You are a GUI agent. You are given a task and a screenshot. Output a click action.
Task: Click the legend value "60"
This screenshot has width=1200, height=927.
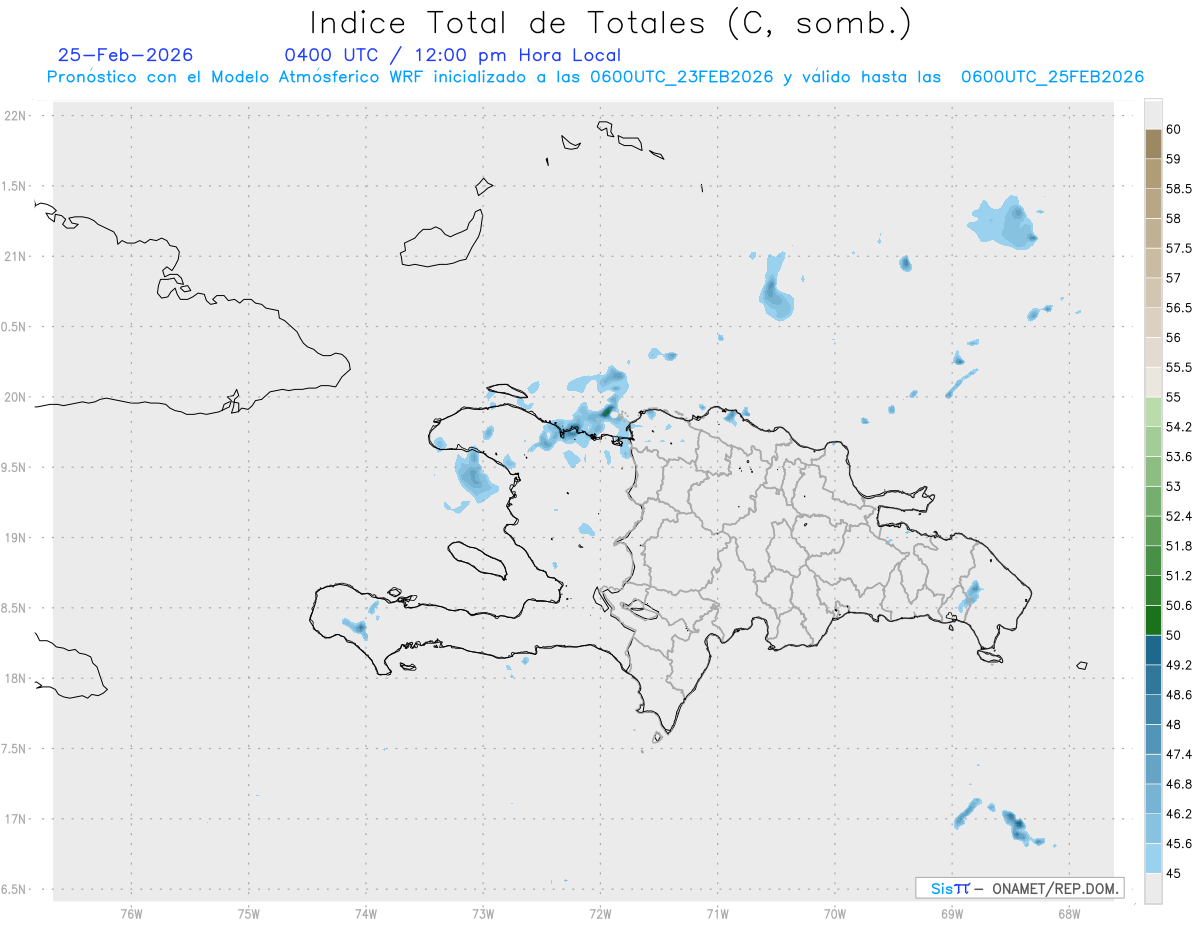[1173, 129]
